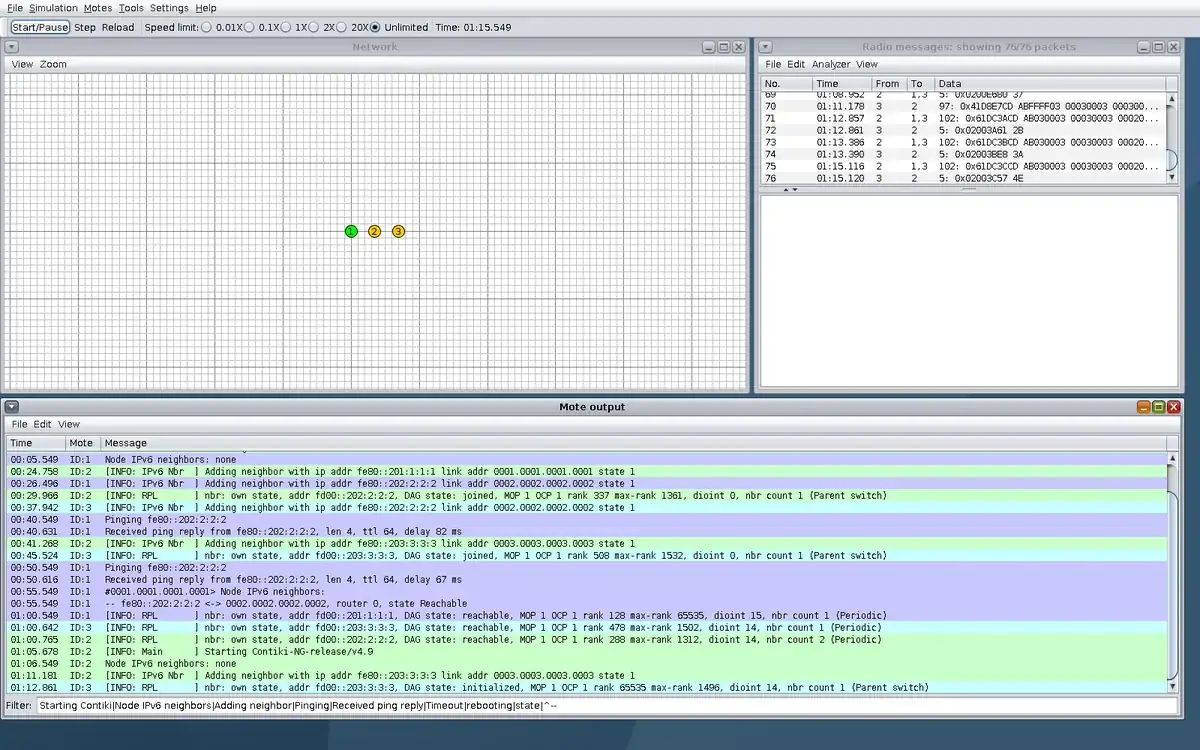Select mote node 2 in the Network view
1200x750 pixels.
pos(374,231)
